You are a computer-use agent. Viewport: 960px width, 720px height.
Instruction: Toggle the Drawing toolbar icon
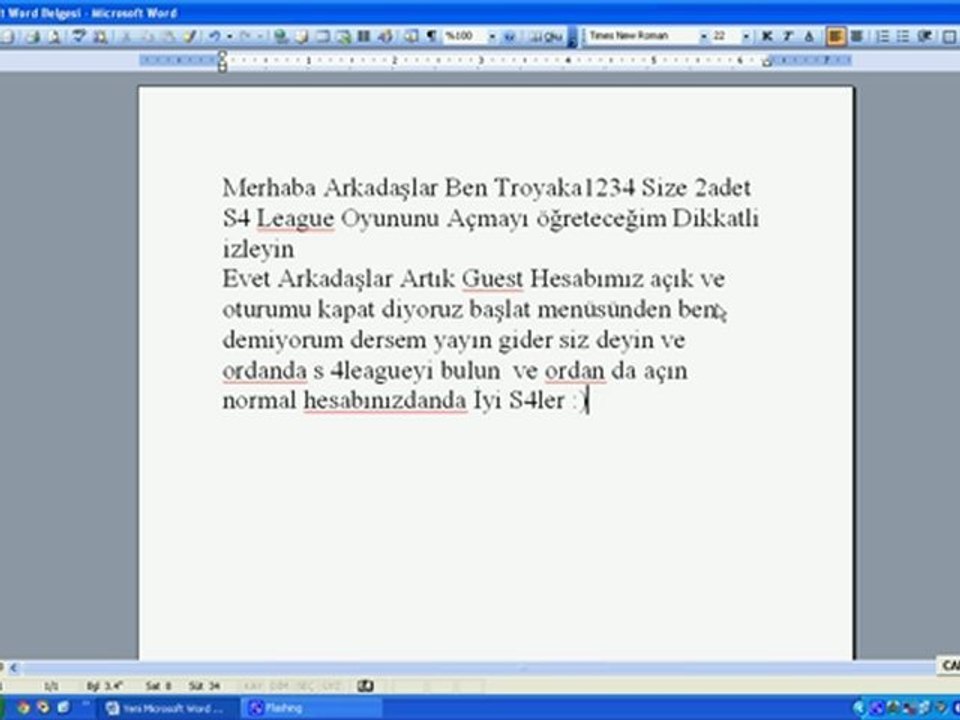(385, 37)
